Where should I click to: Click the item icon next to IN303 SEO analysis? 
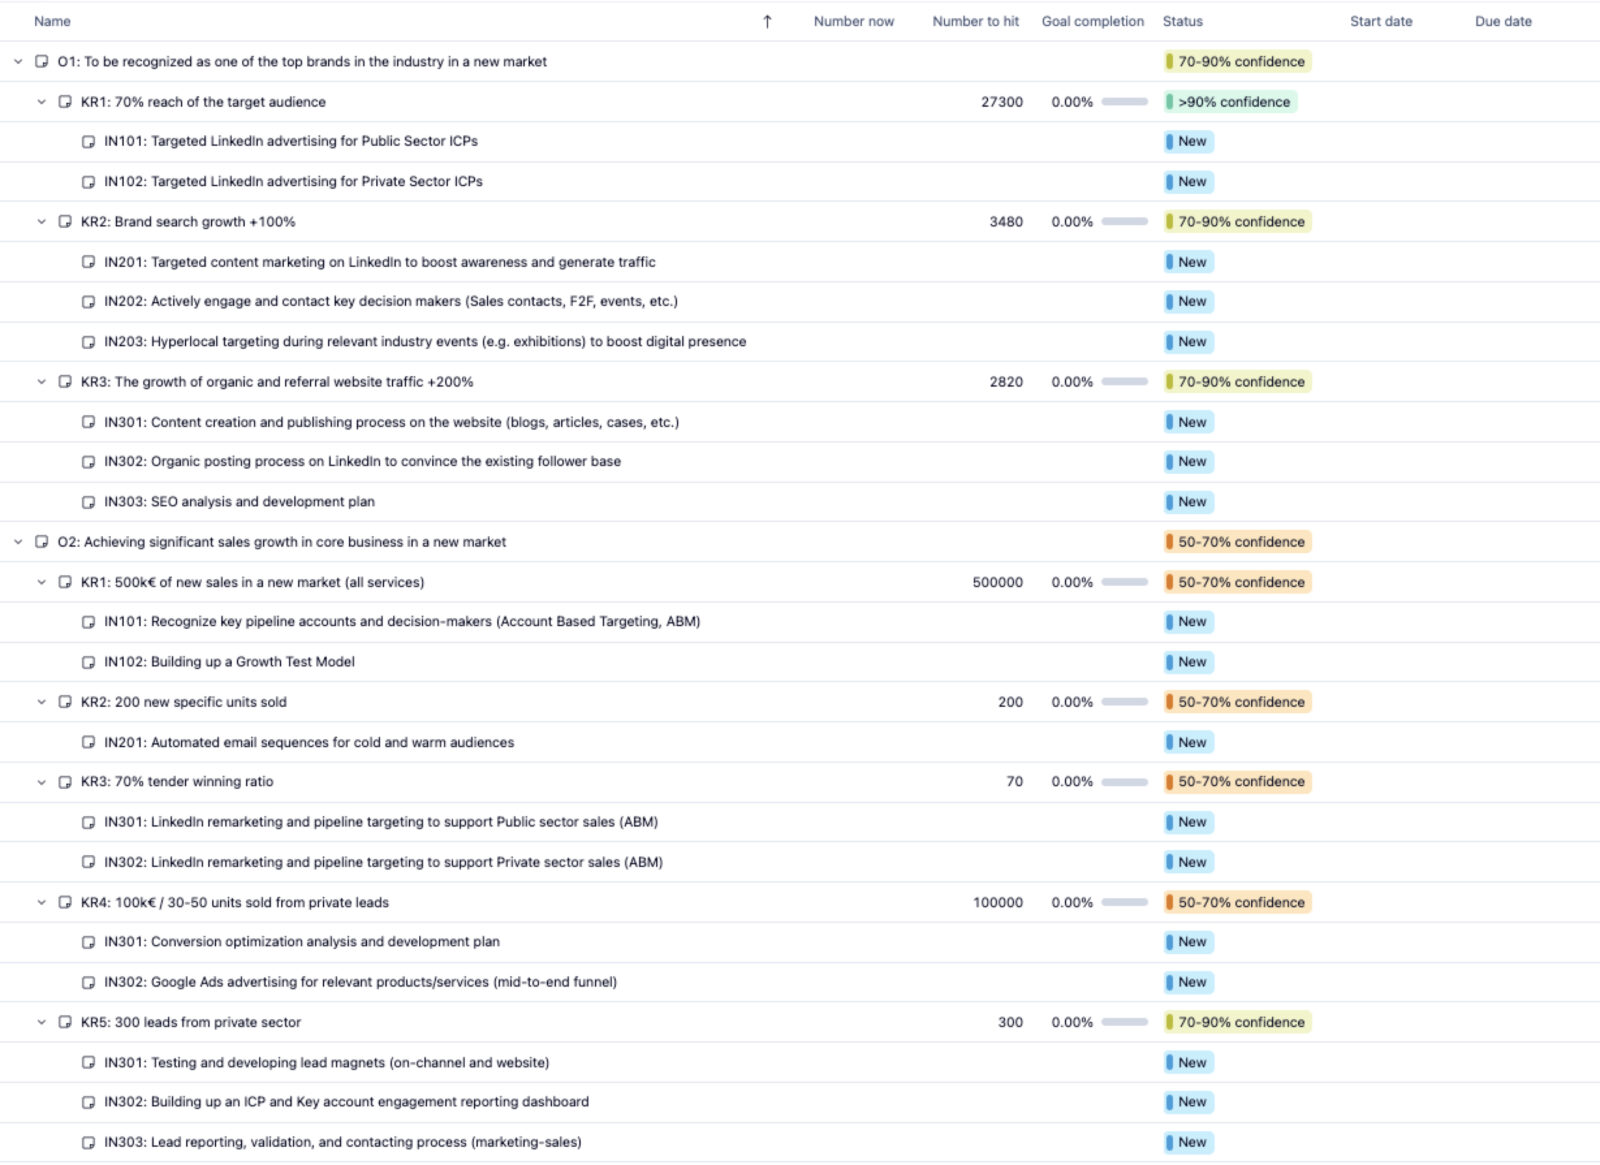coord(88,502)
